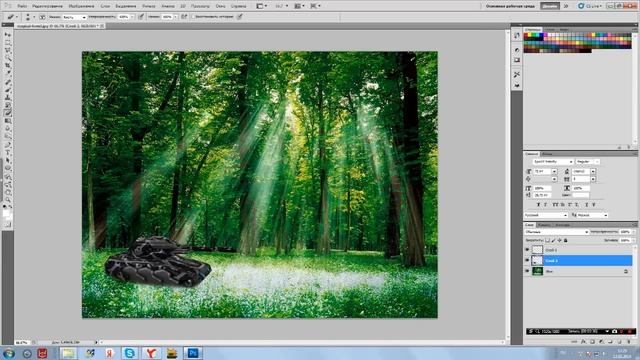Select the Pen tool
The height and width of the screenshot is (360, 640).
click(8, 144)
